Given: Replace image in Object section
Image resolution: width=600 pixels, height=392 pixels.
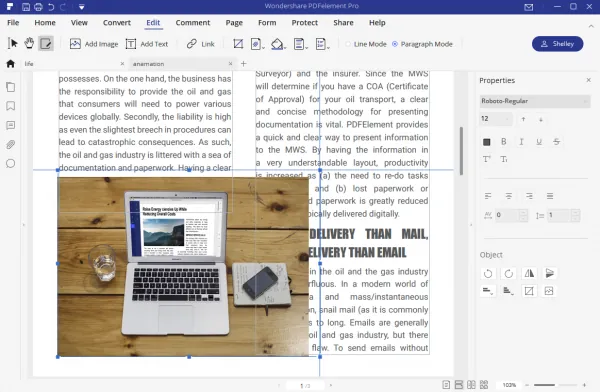Looking at the screenshot, I should [549, 291].
